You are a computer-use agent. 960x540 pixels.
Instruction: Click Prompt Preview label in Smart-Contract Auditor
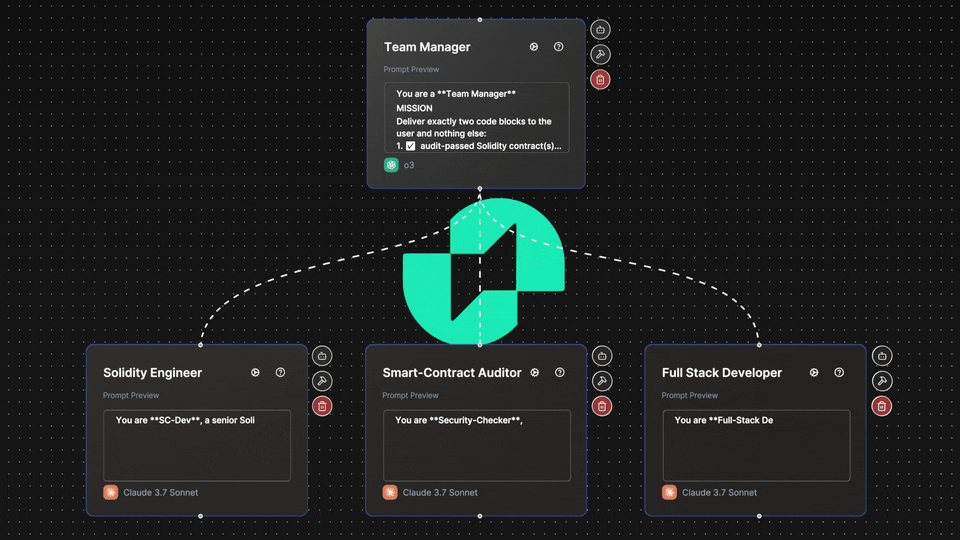click(410, 396)
